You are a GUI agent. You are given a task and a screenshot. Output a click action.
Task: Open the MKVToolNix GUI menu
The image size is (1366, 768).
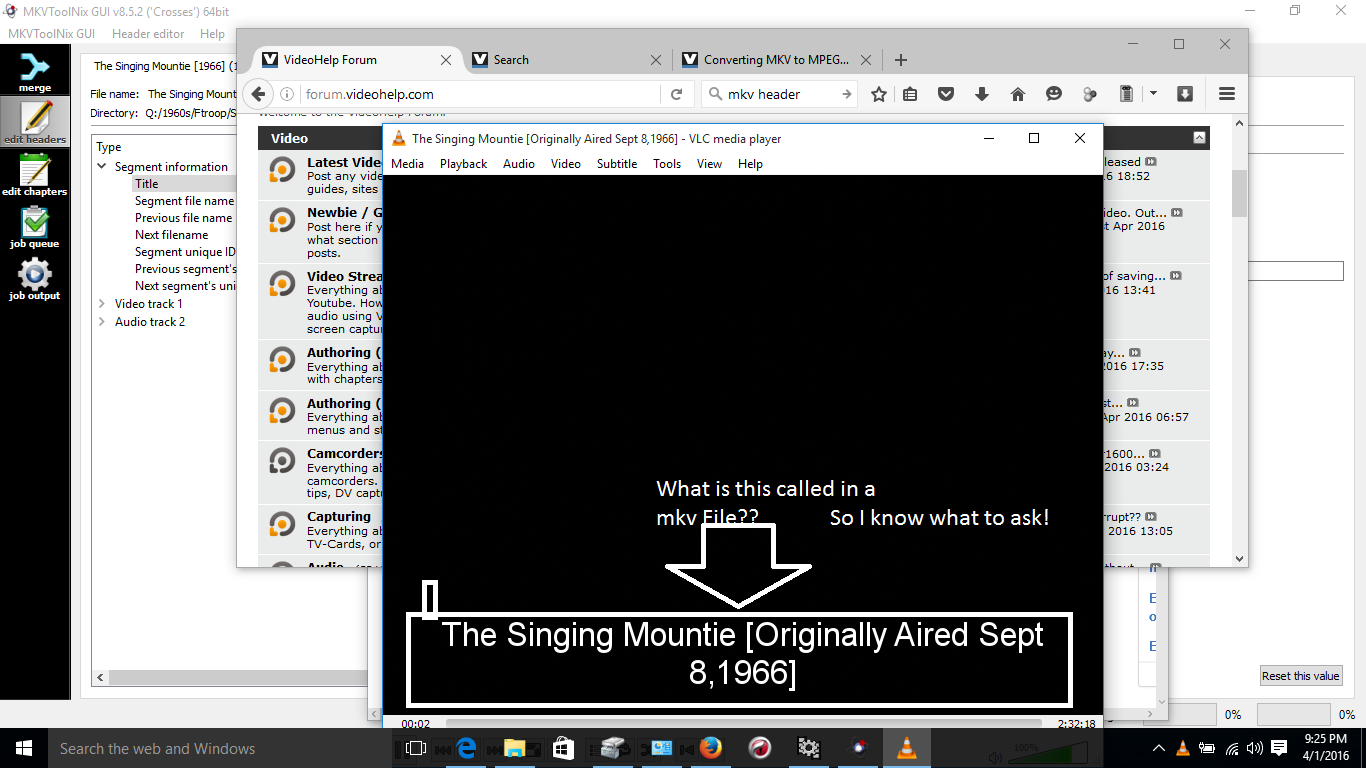51,34
